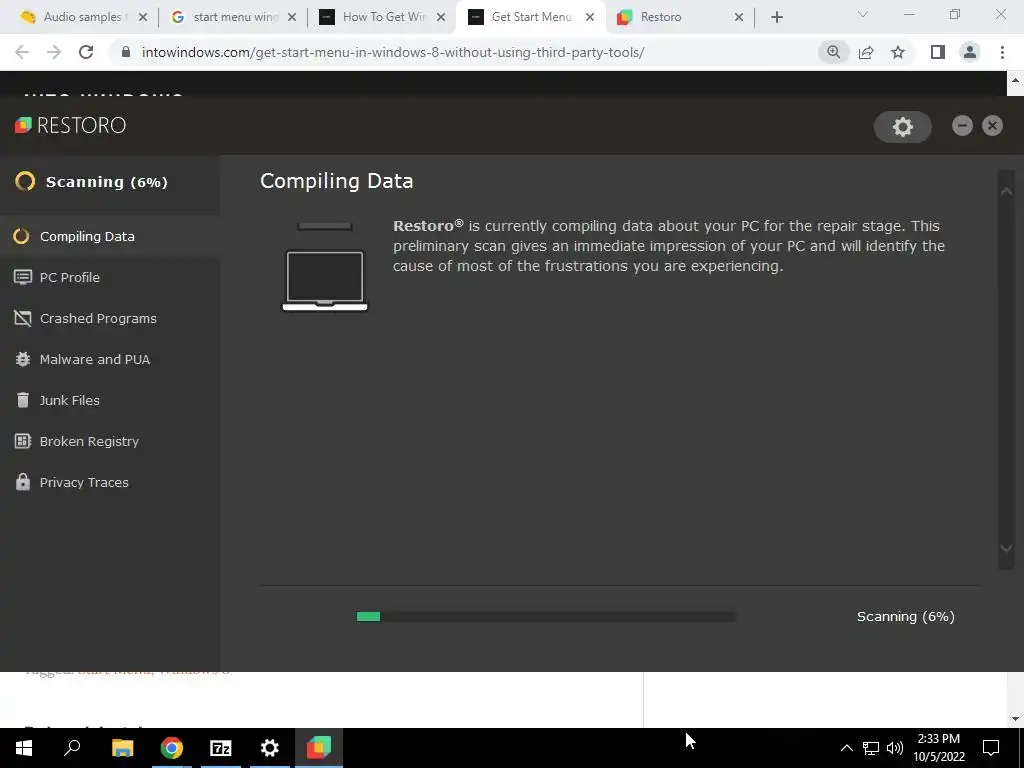Click the intowindows.com address bar
The width and height of the screenshot is (1024, 768).
392,52
